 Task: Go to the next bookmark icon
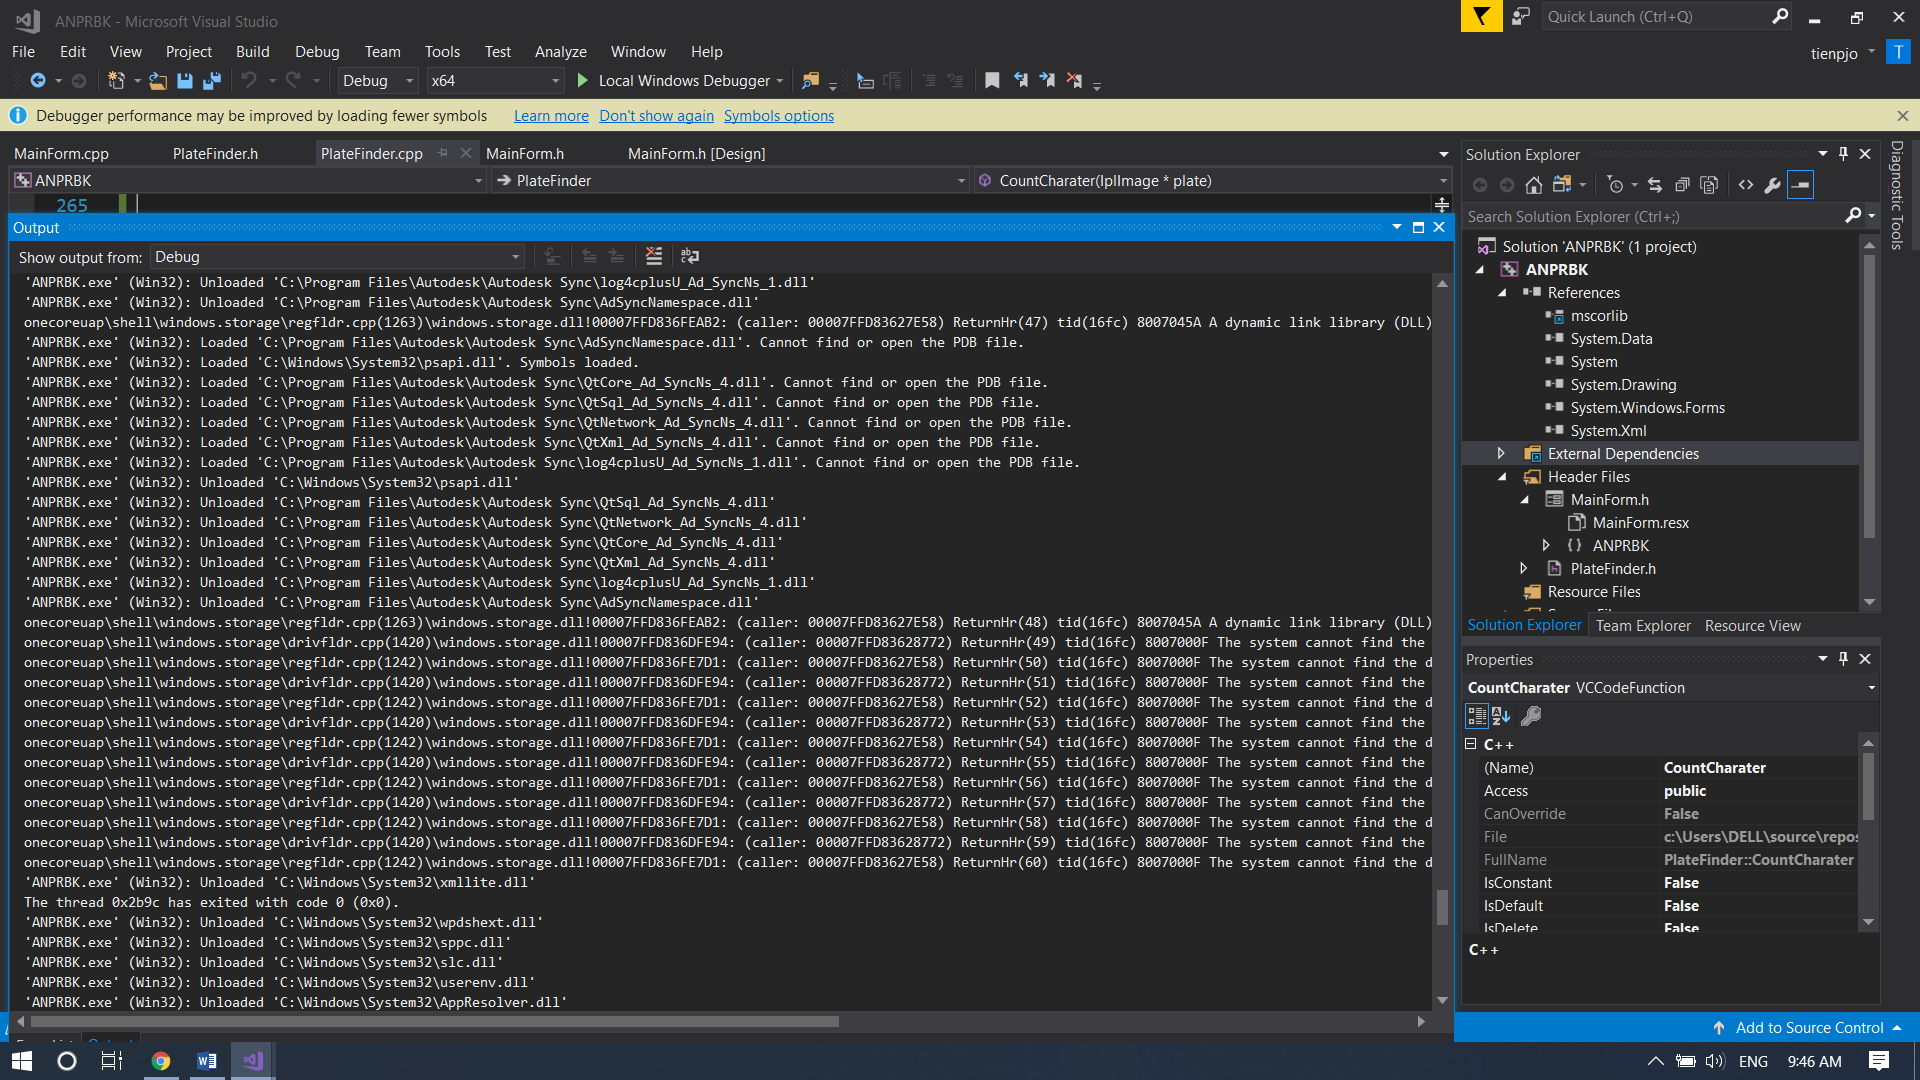pos(1047,81)
